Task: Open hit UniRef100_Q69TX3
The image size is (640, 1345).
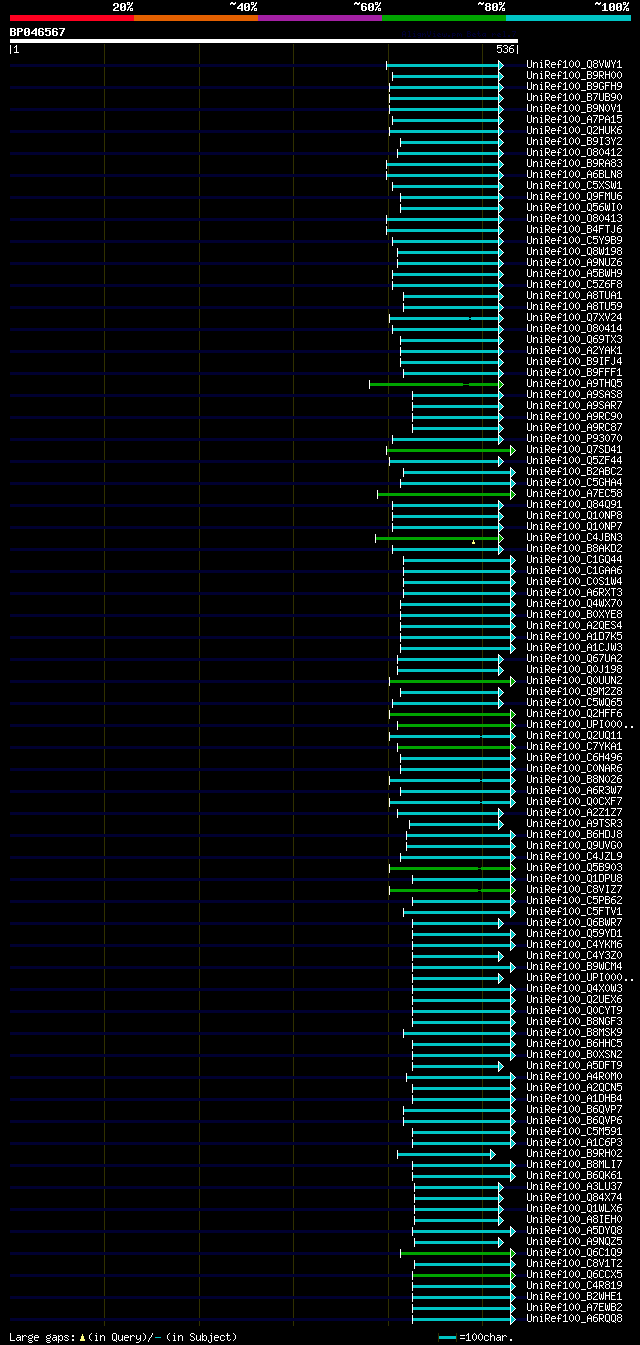Action: 574,339
